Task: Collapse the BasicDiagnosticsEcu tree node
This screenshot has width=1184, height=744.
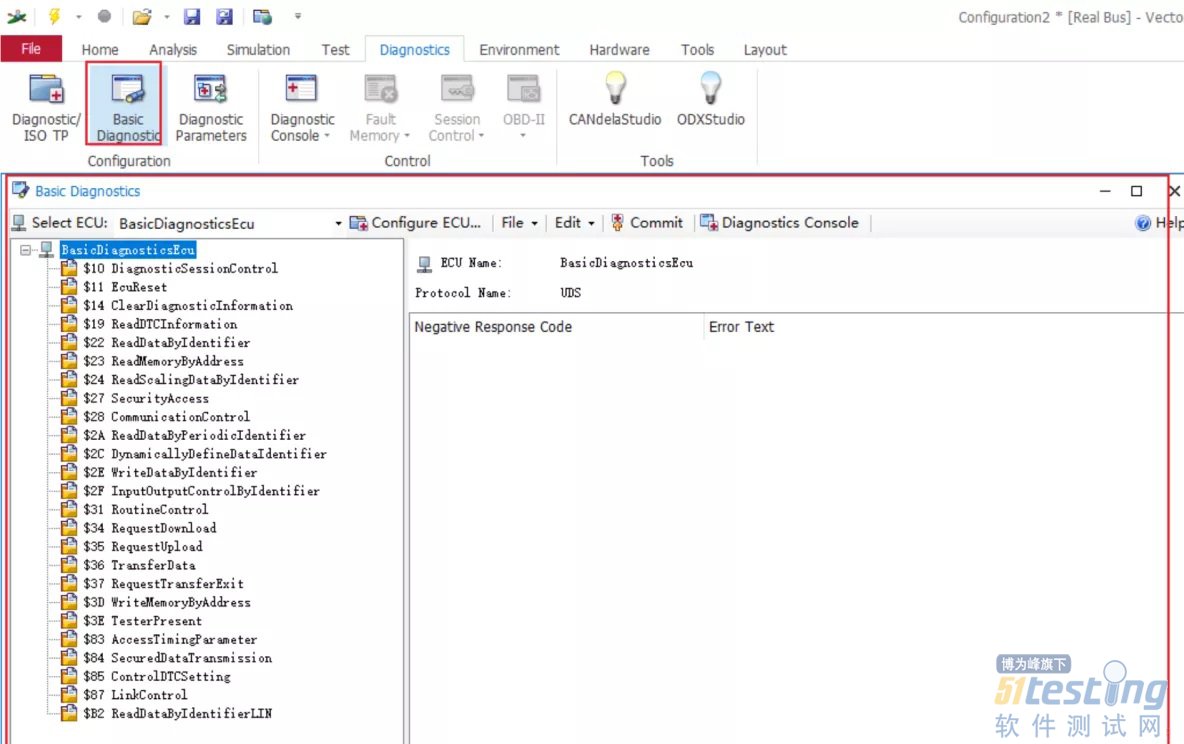Action: pyautogui.click(x=26, y=249)
